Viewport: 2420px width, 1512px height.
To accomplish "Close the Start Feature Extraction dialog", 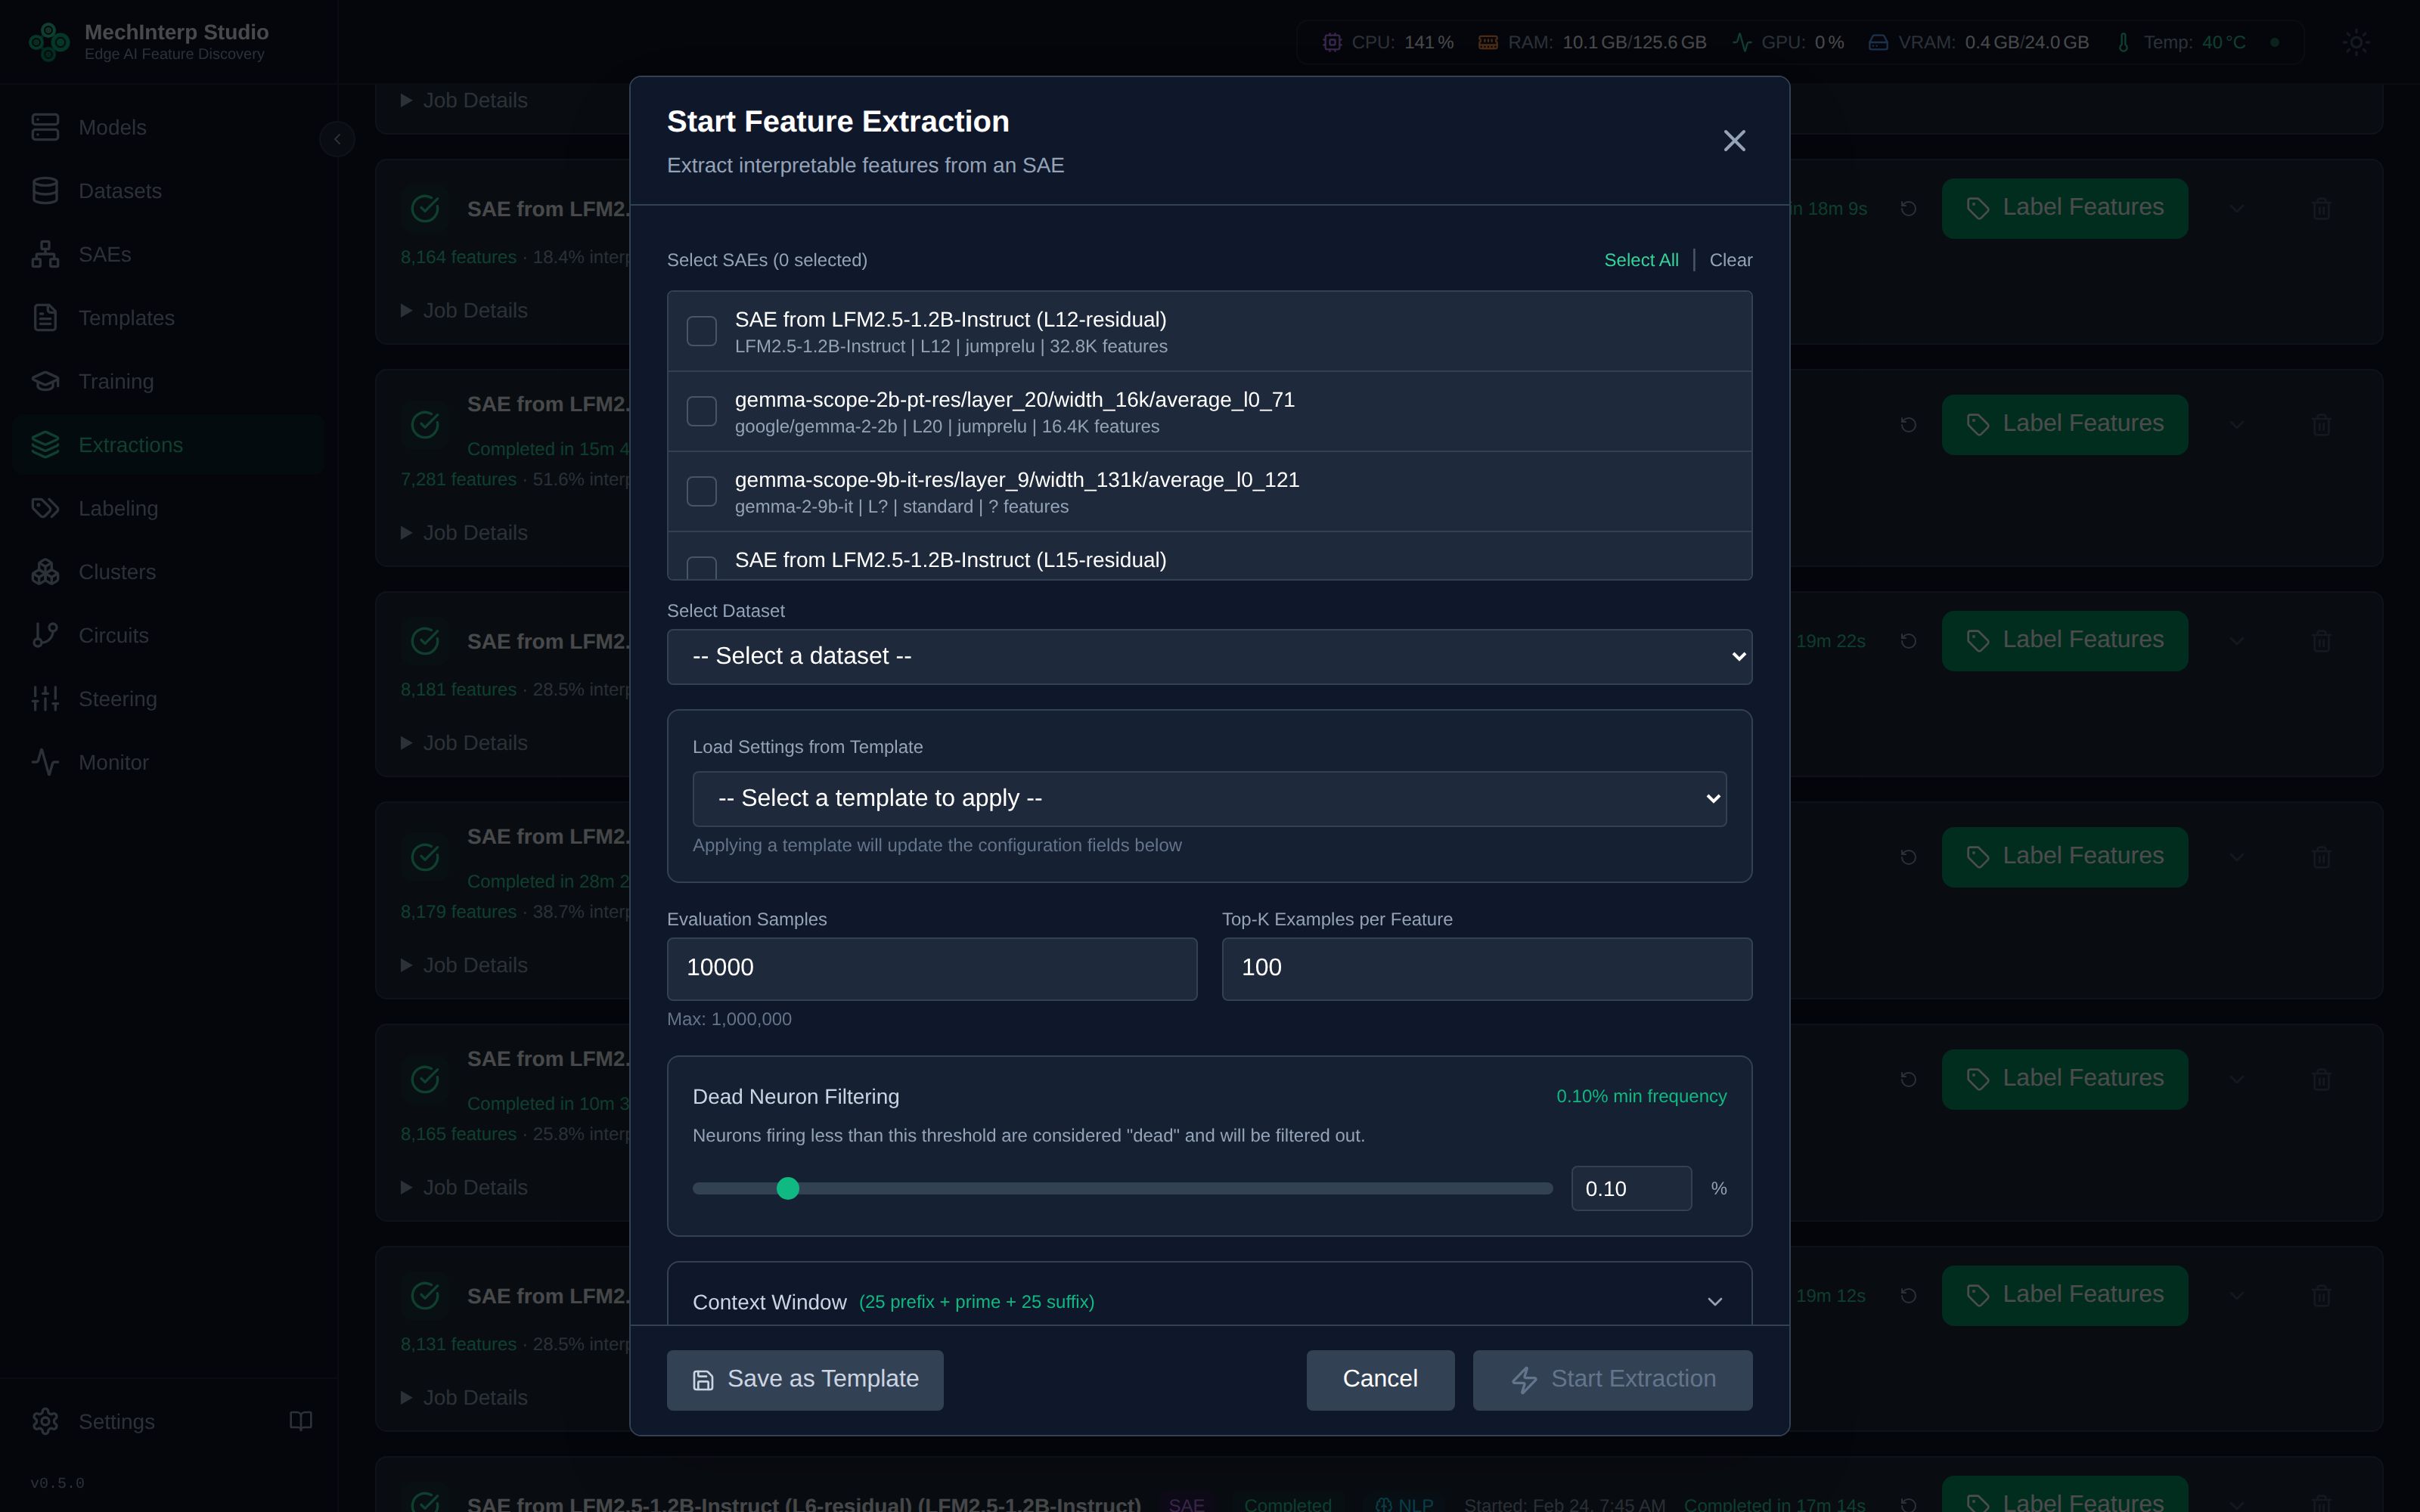I will (1734, 141).
